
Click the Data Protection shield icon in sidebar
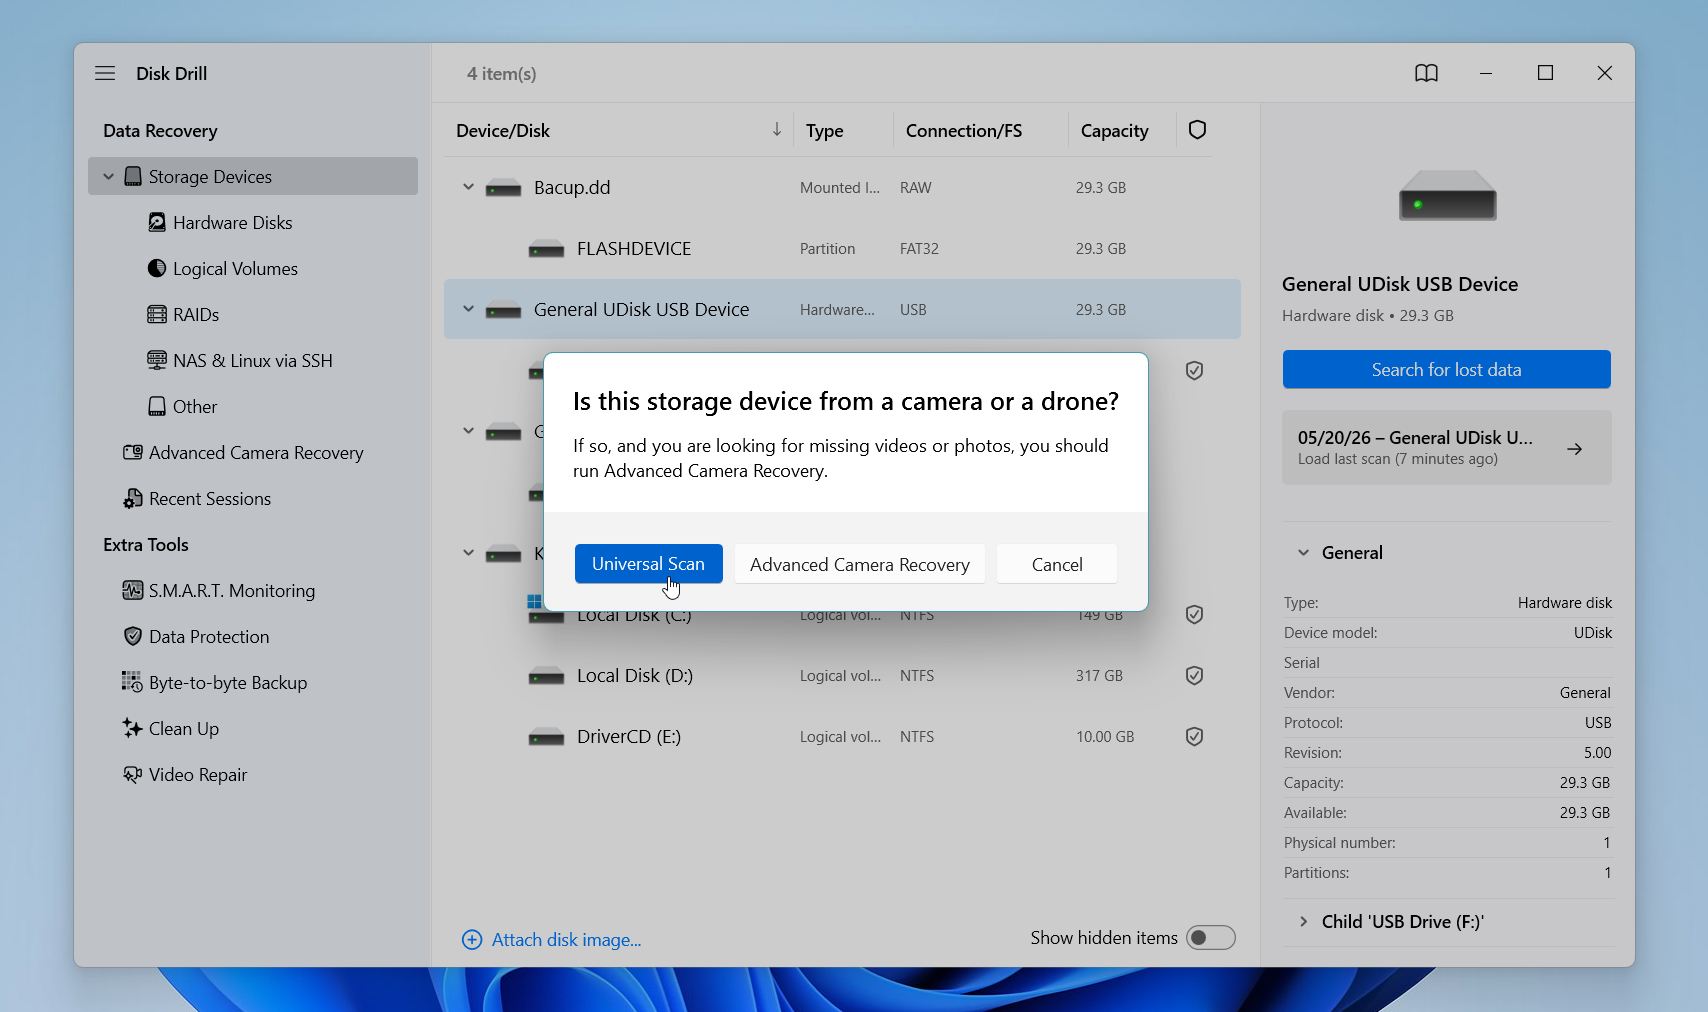[x=132, y=636]
